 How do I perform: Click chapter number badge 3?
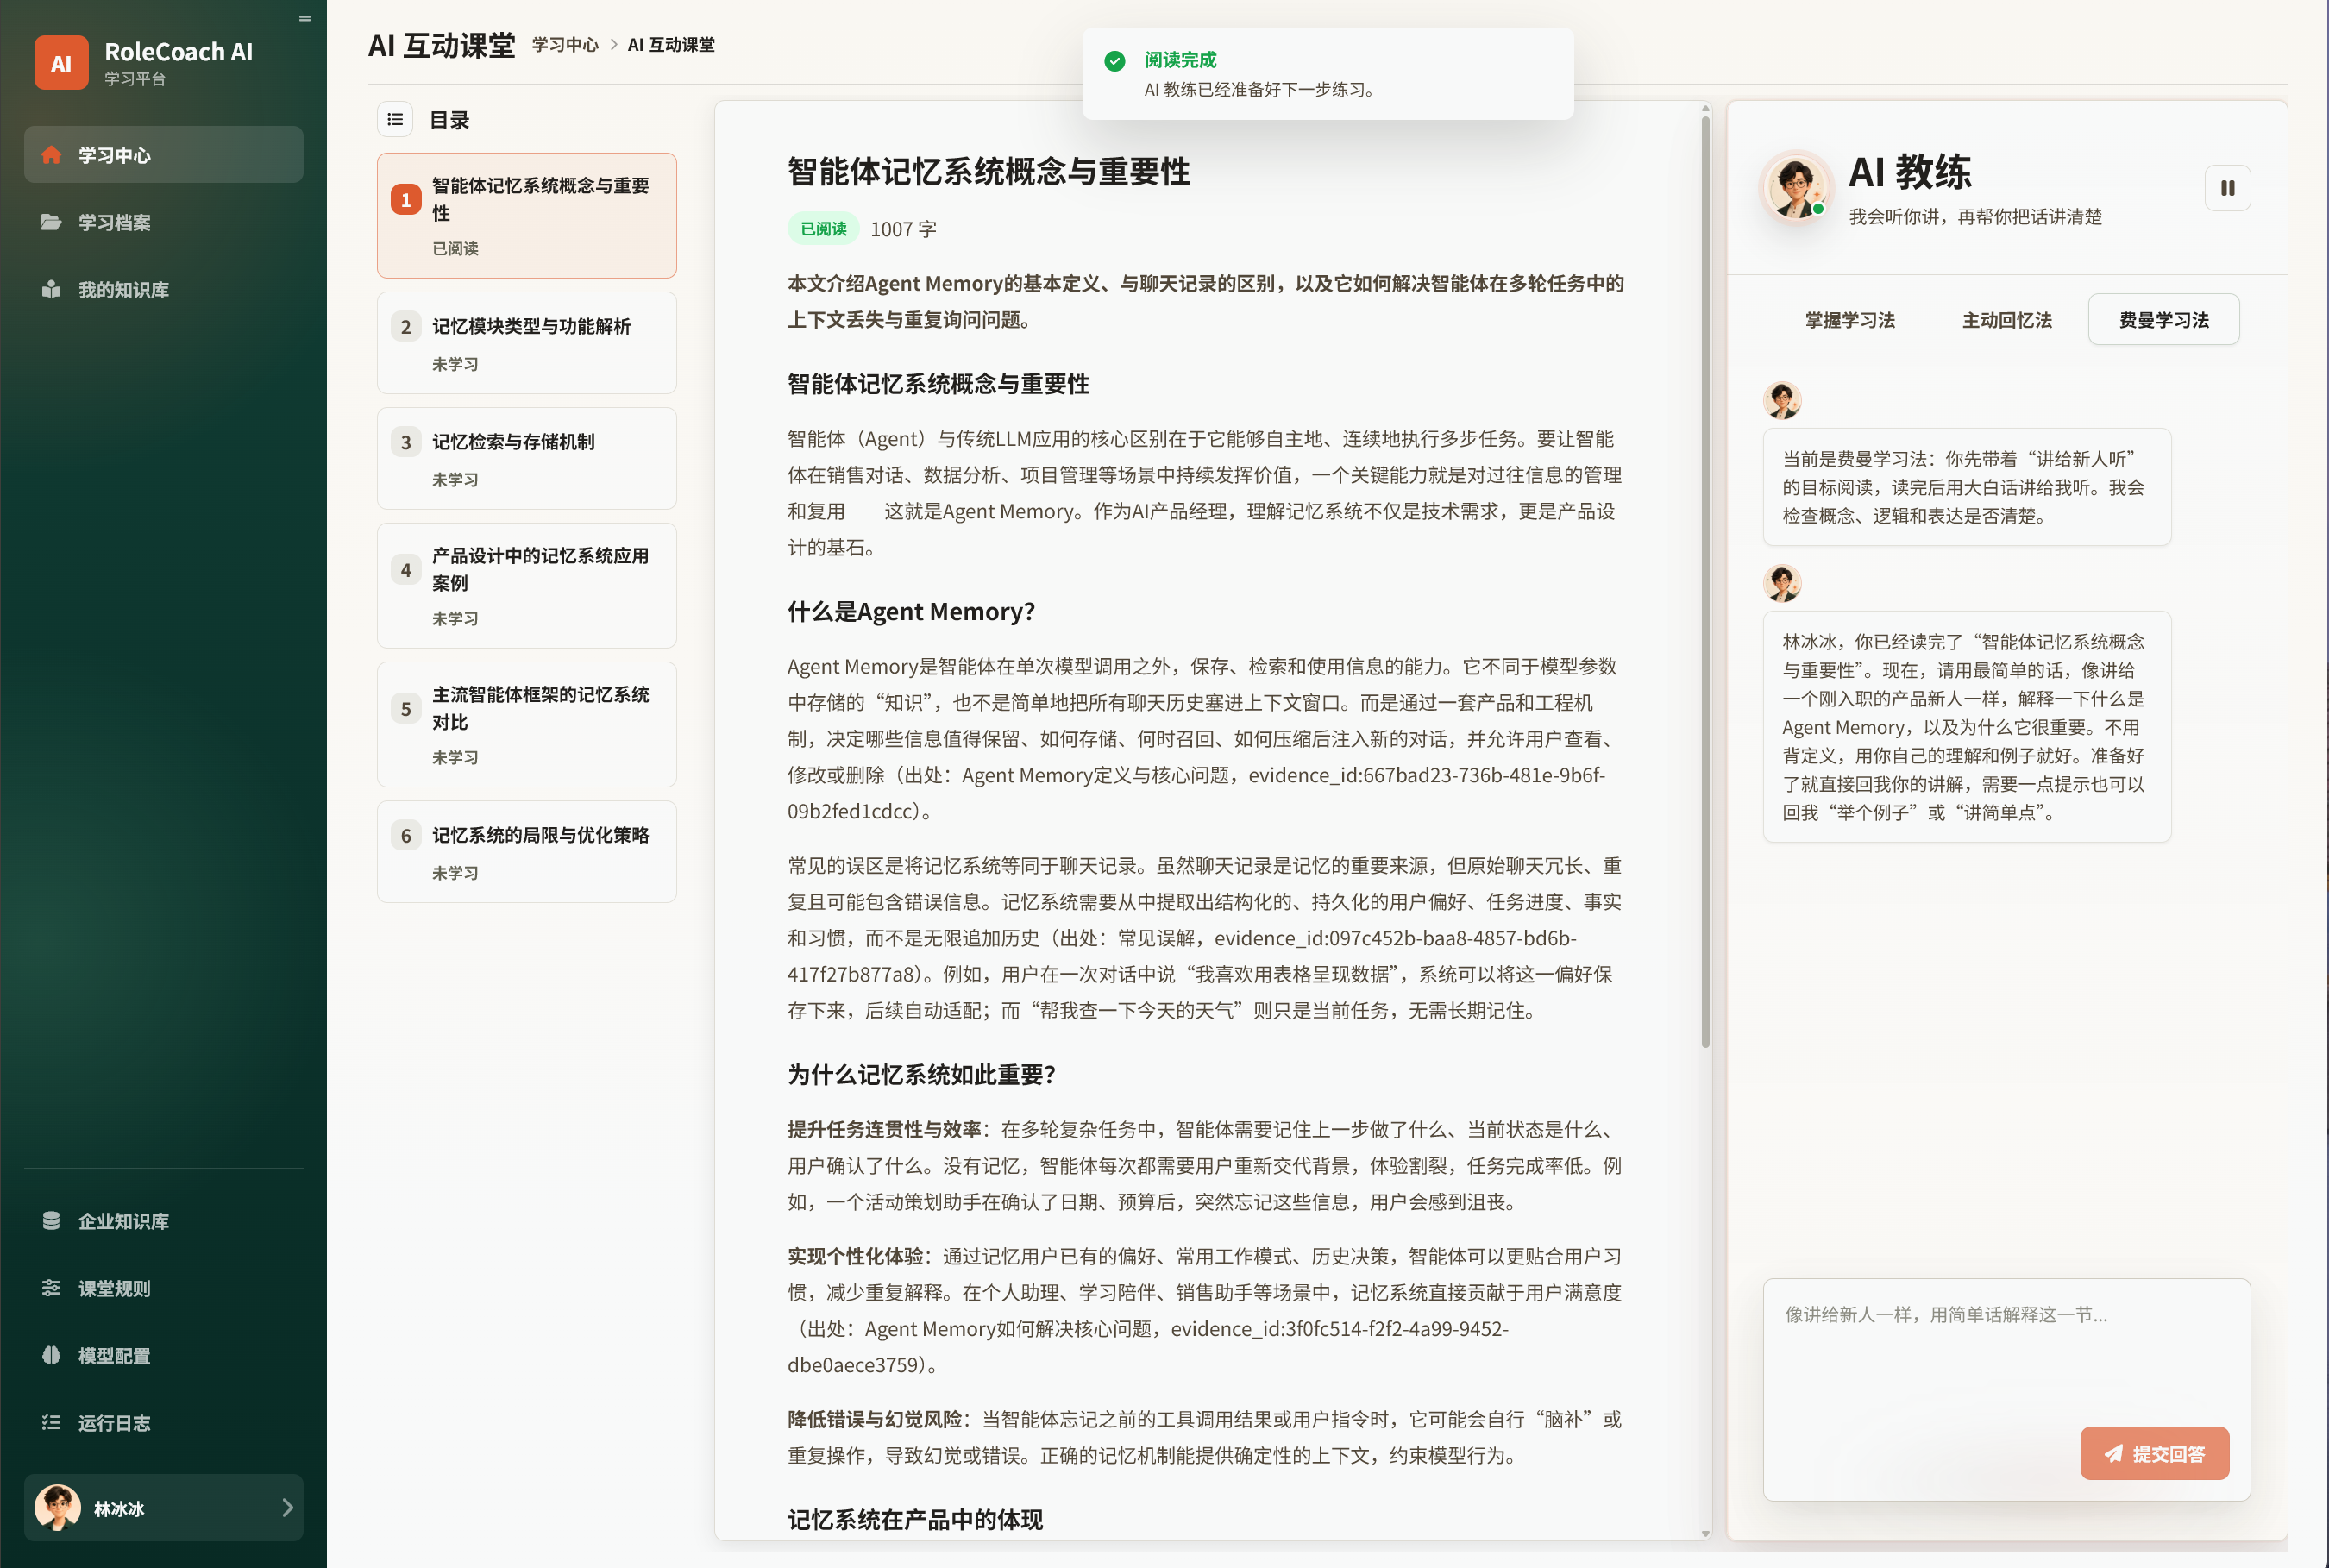click(405, 442)
